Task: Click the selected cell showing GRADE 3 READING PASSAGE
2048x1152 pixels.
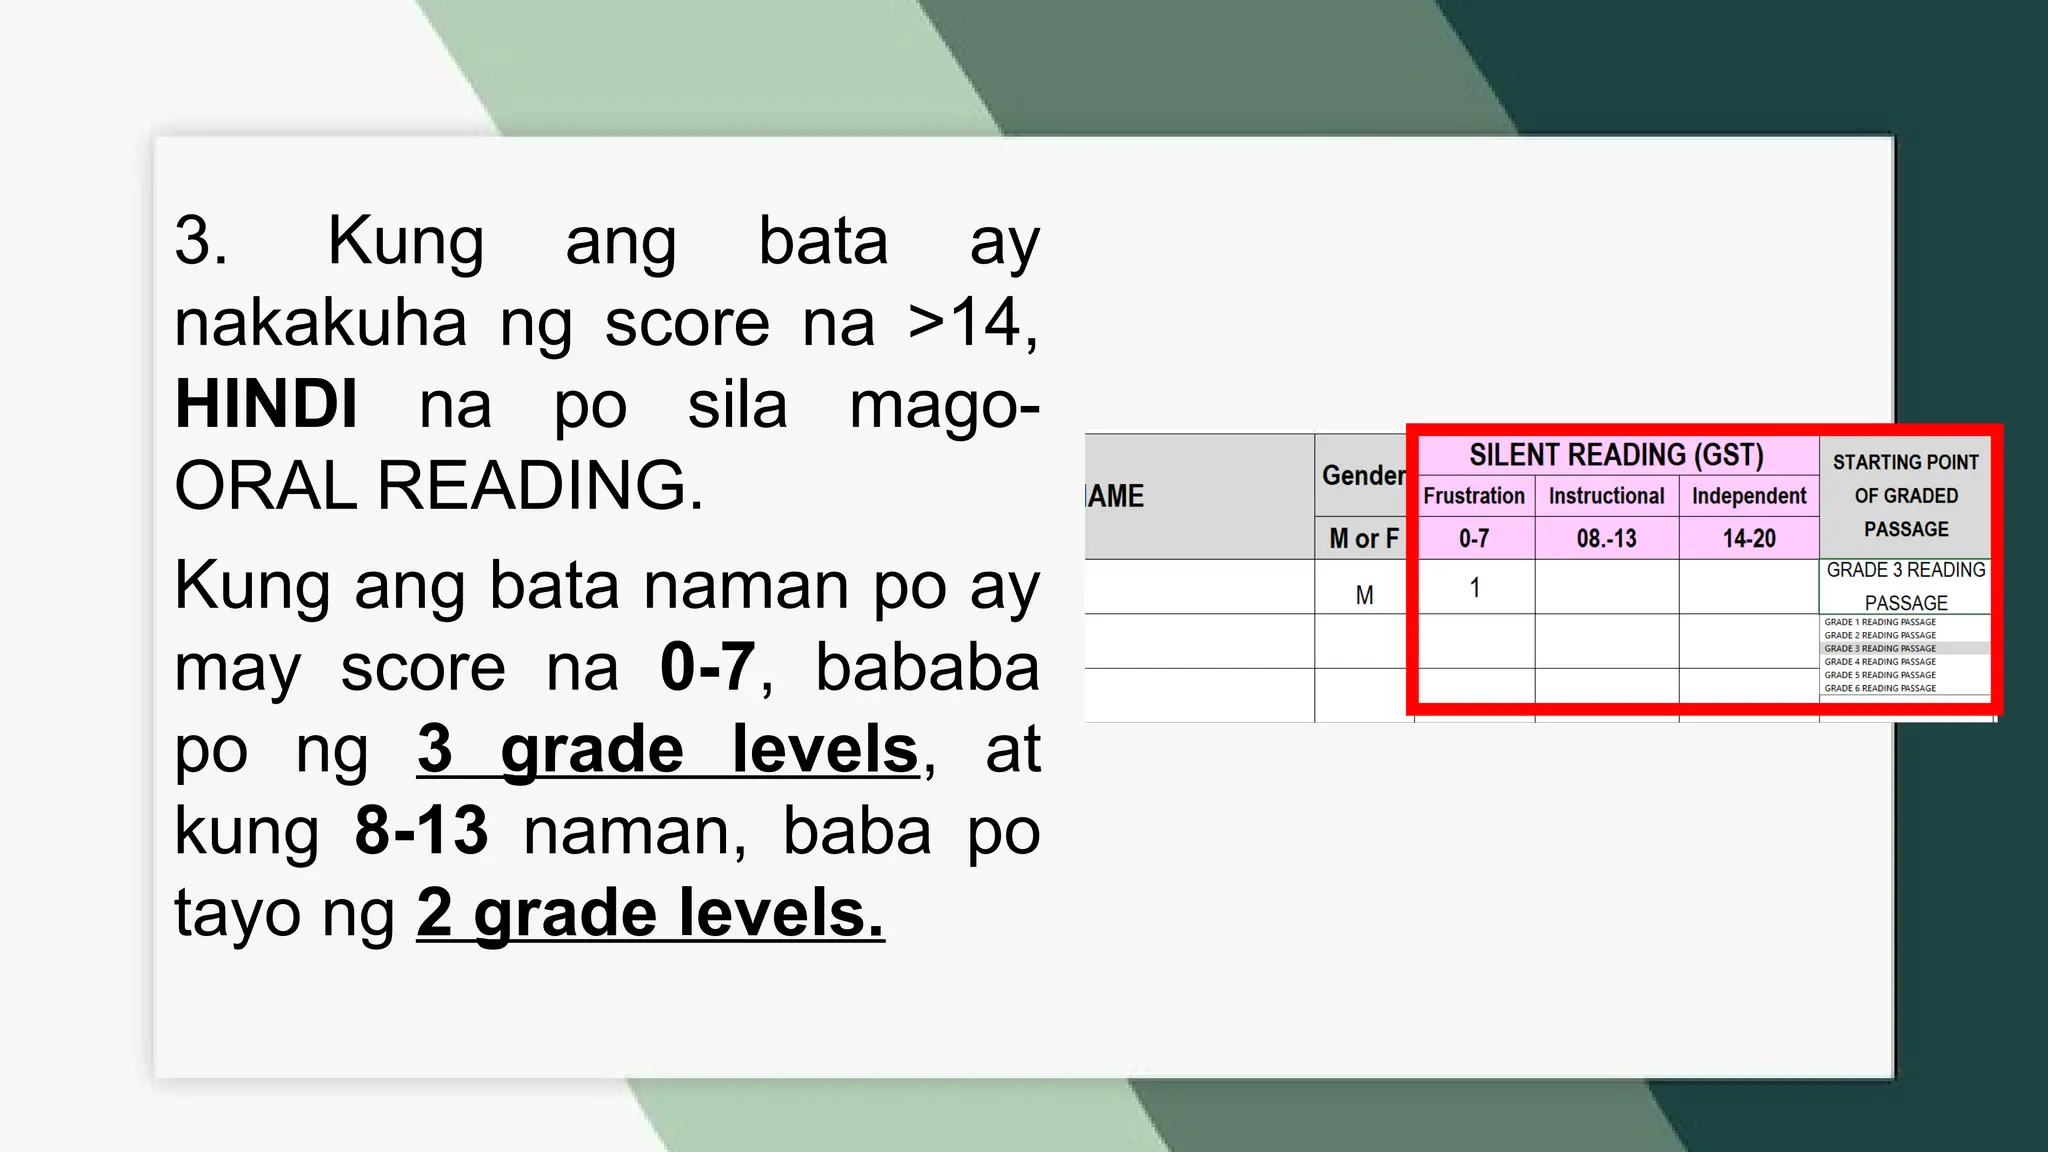Action: [x=1905, y=586]
